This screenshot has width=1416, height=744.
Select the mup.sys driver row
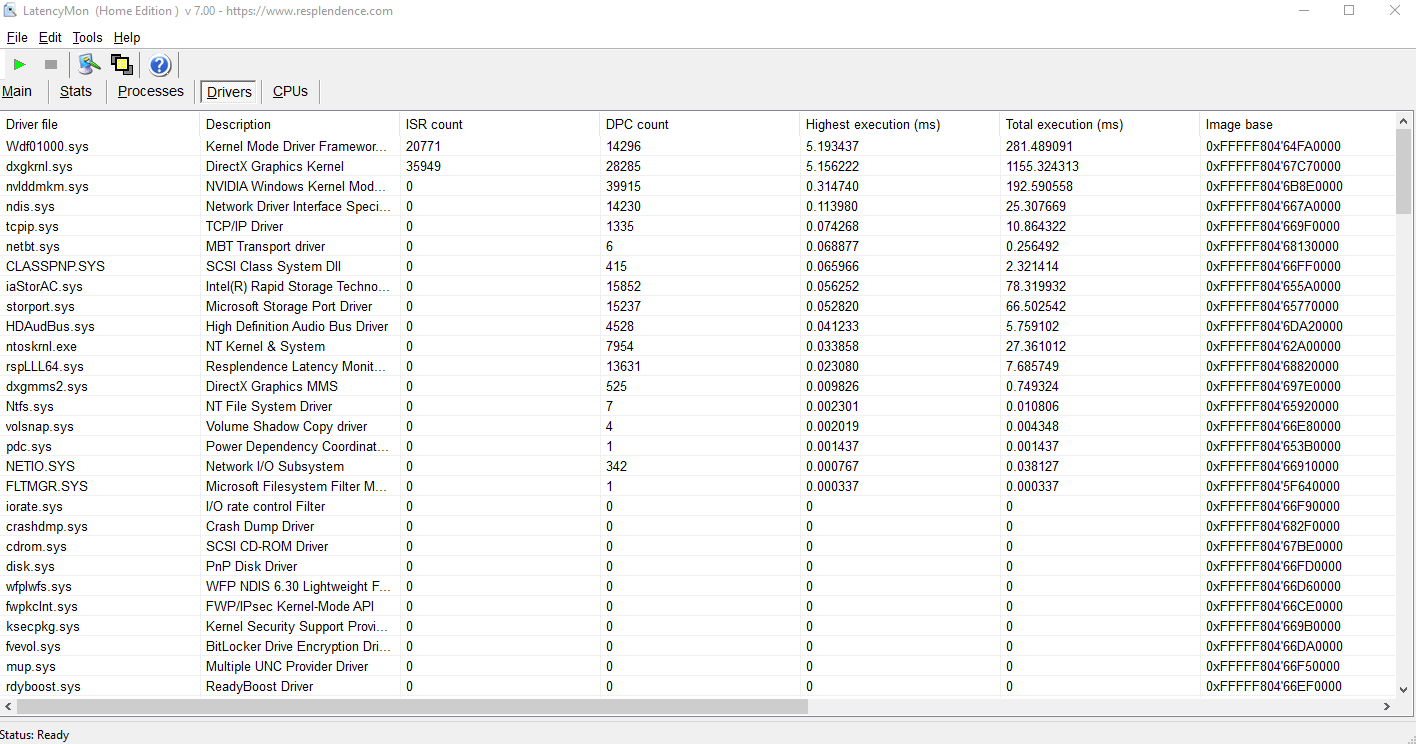697,666
